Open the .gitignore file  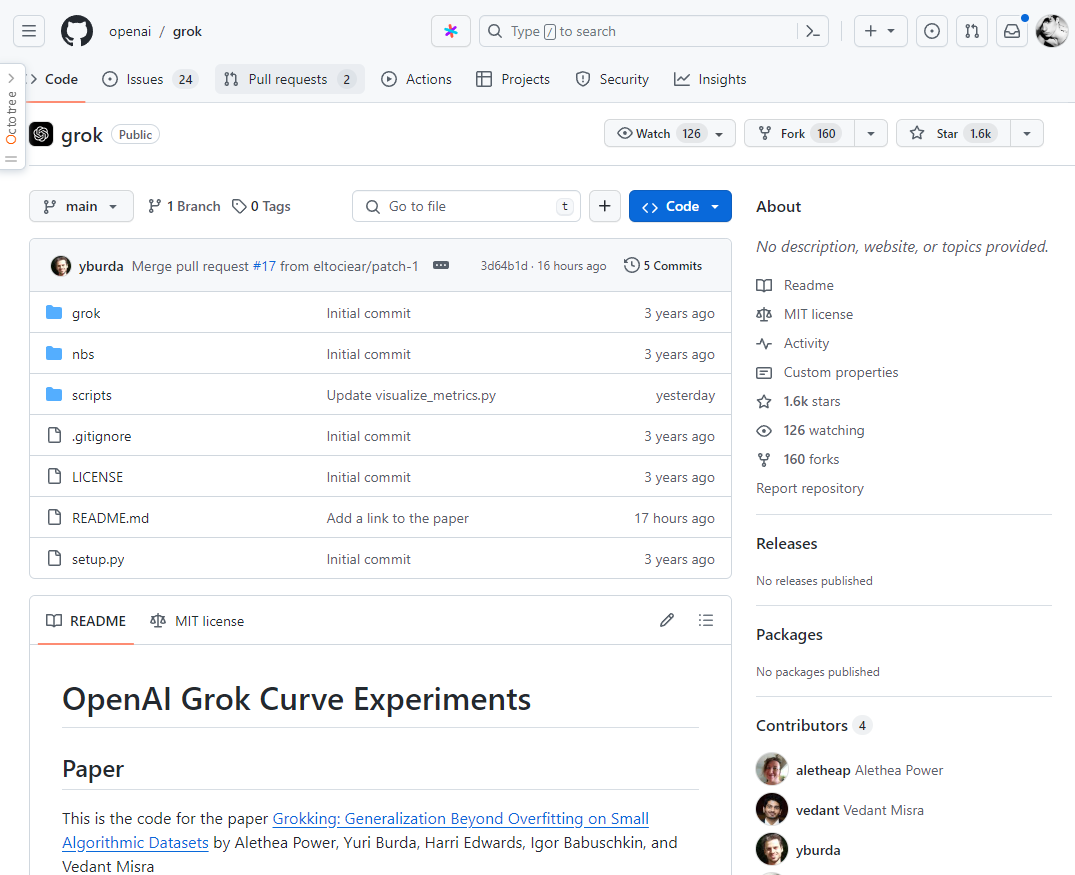click(x=101, y=436)
